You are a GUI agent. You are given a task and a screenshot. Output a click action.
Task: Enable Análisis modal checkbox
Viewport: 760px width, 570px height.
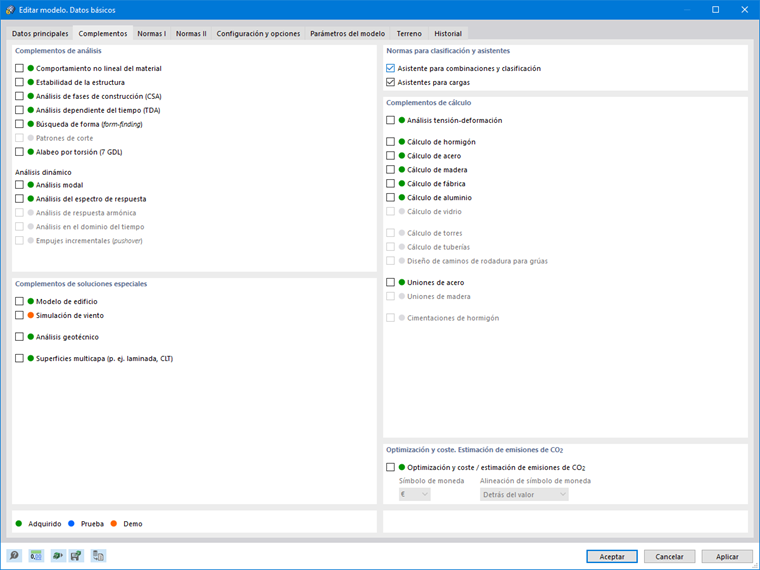click(x=19, y=185)
